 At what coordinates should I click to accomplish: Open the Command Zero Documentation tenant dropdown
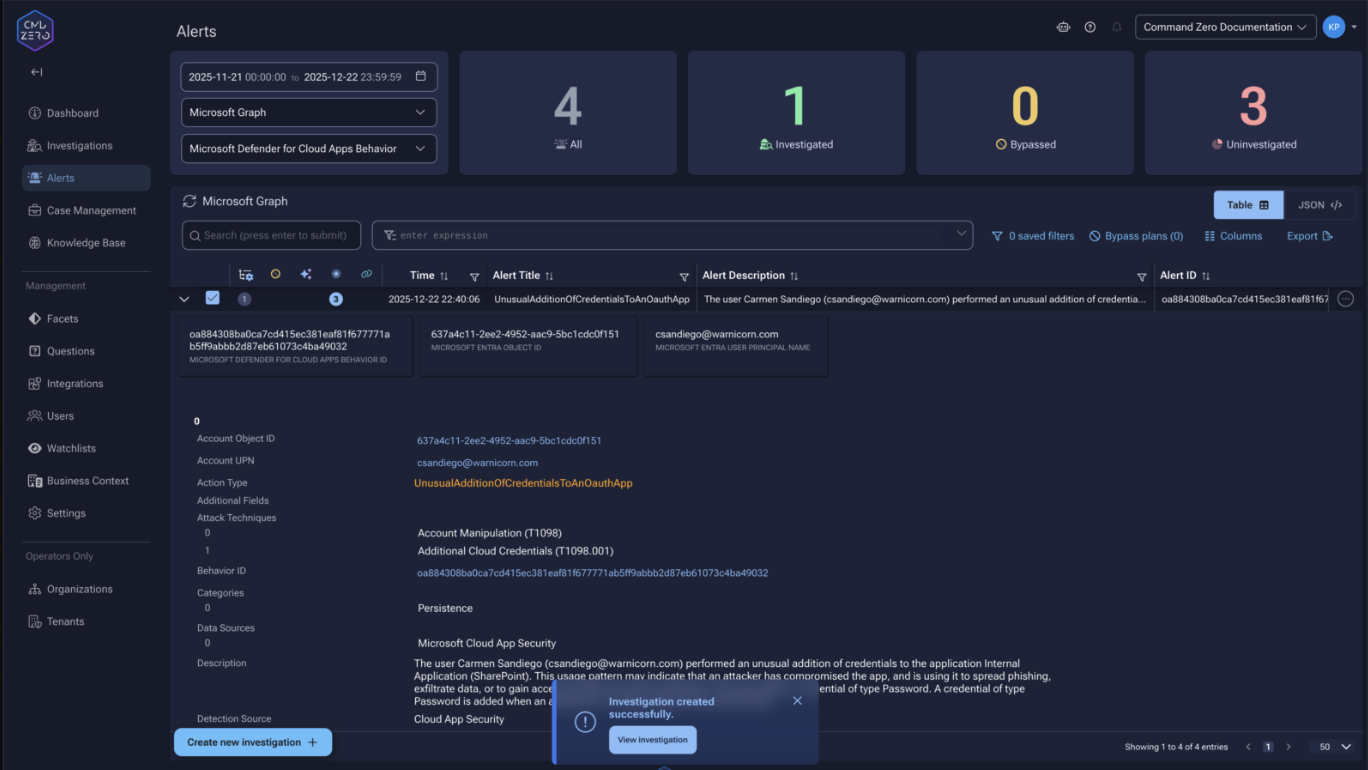point(1225,27)
